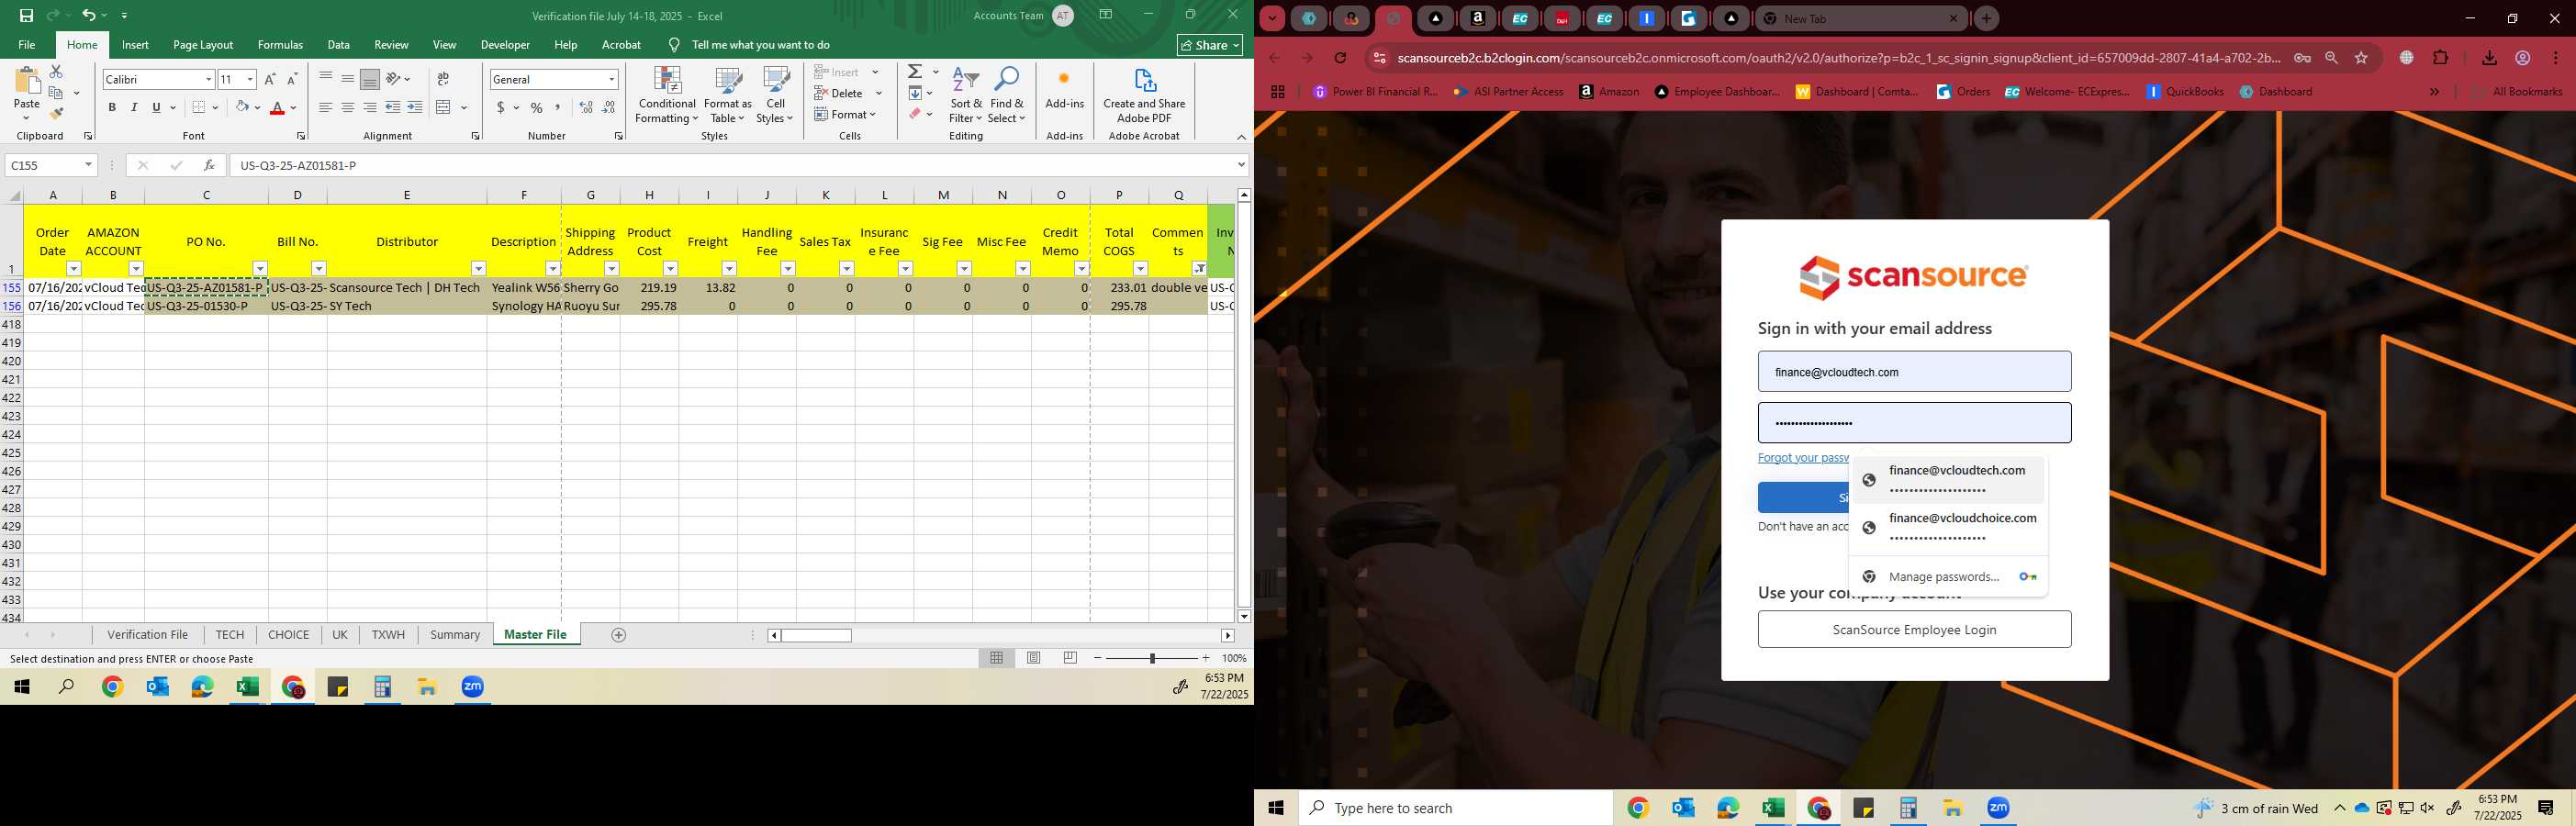Click the zoom slider handle in Excel status bar

(1152, 658)
